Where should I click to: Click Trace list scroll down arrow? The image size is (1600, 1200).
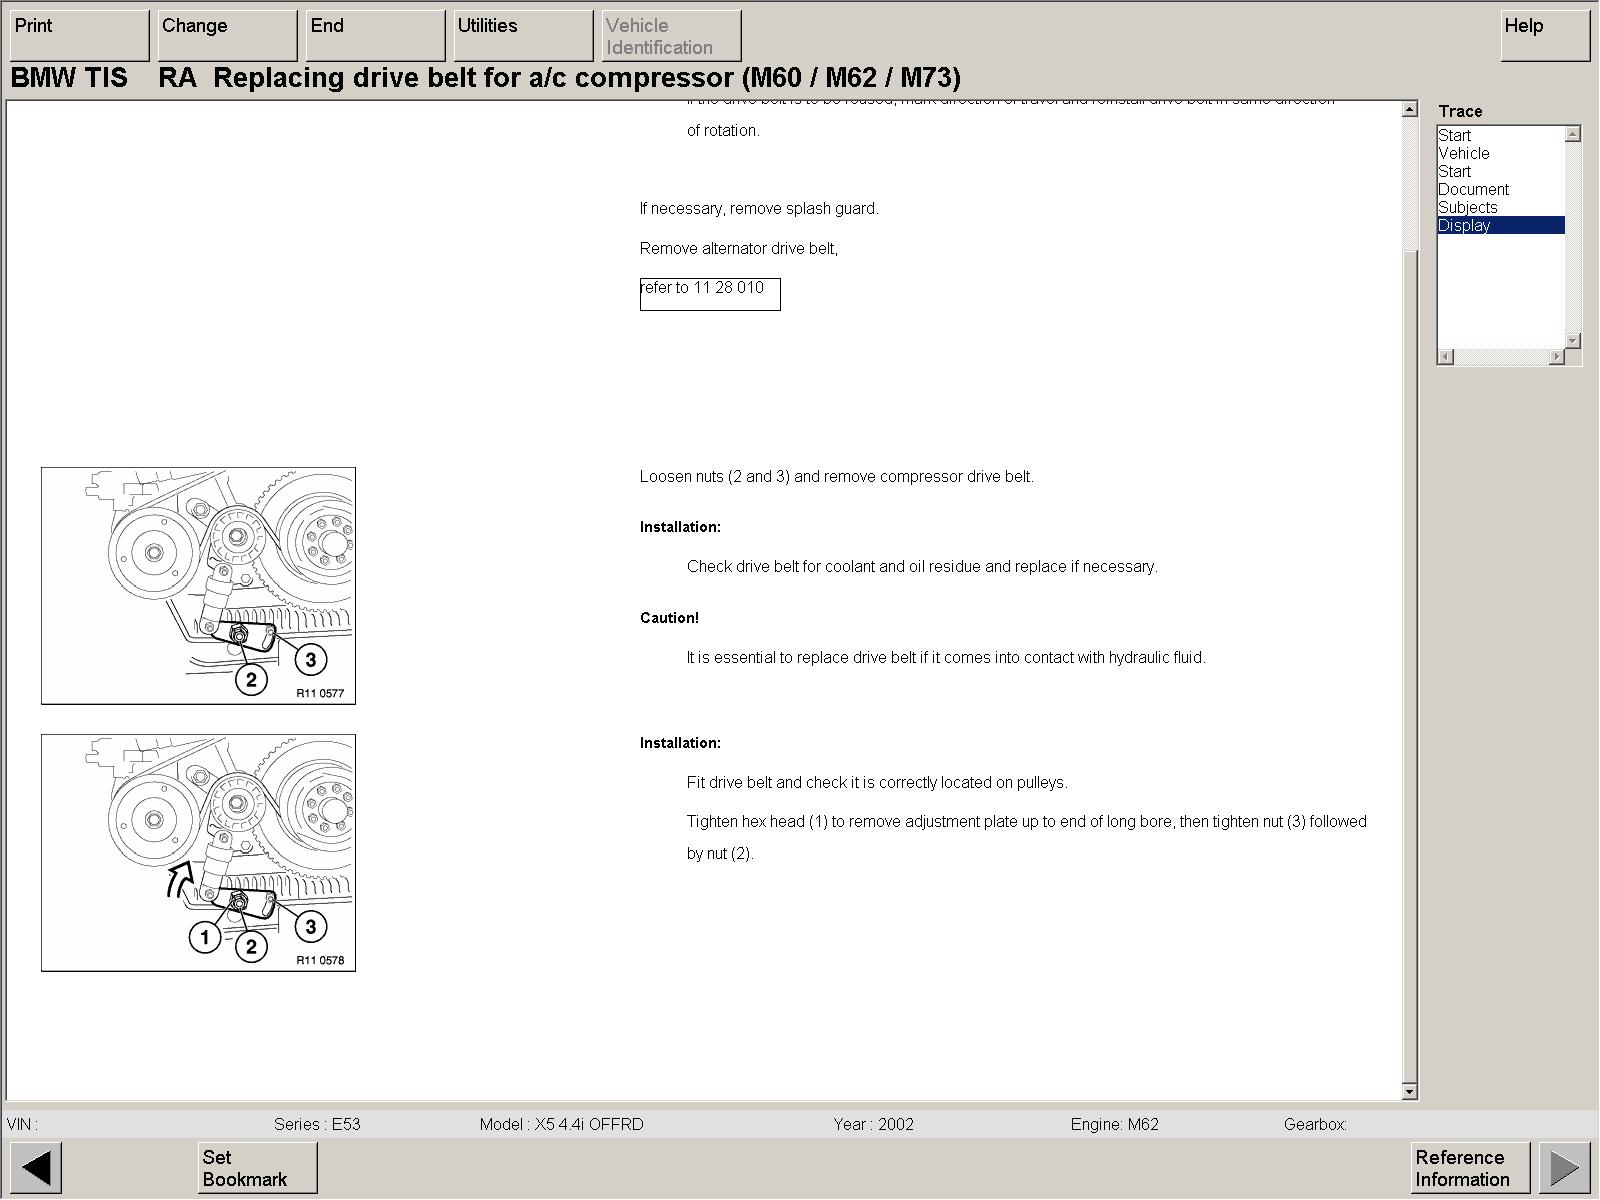pyautogui.click(x=1573, y=341)
